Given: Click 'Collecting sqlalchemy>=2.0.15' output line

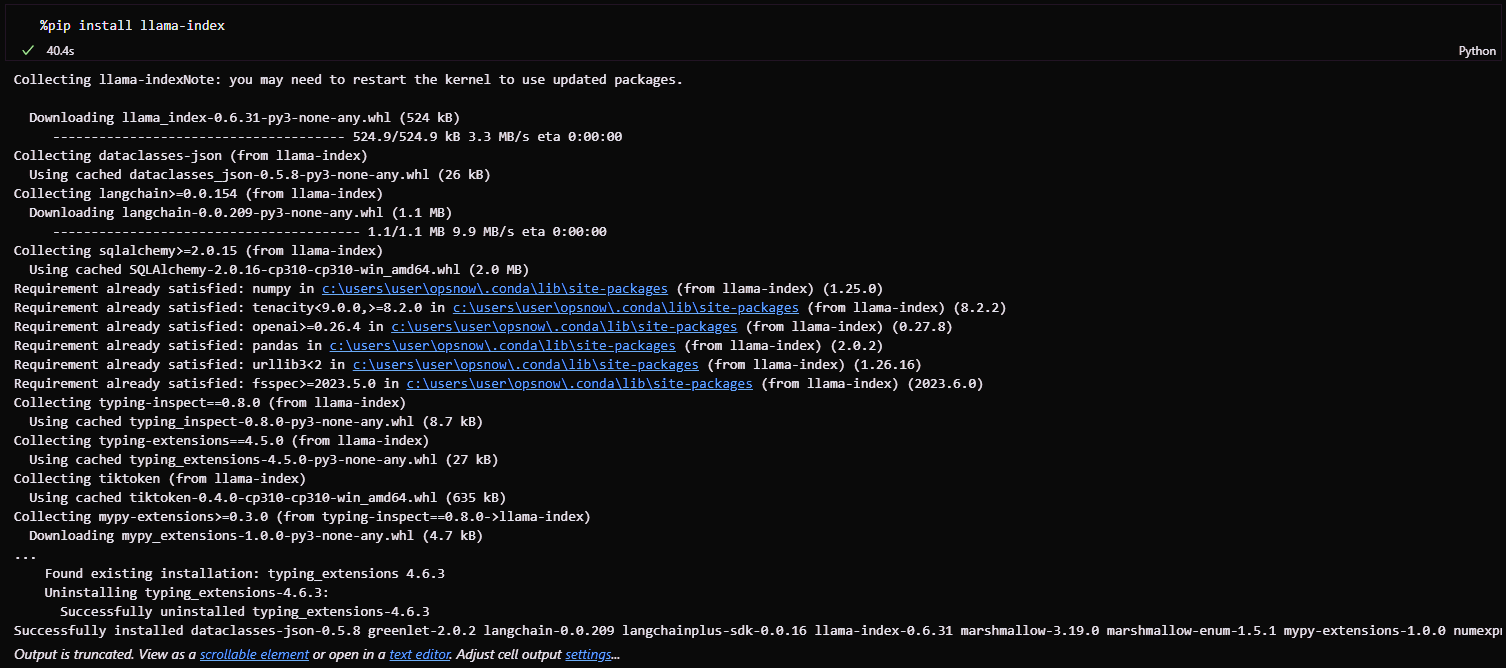Looking at the screenshot, I should [x=198, y=250].
